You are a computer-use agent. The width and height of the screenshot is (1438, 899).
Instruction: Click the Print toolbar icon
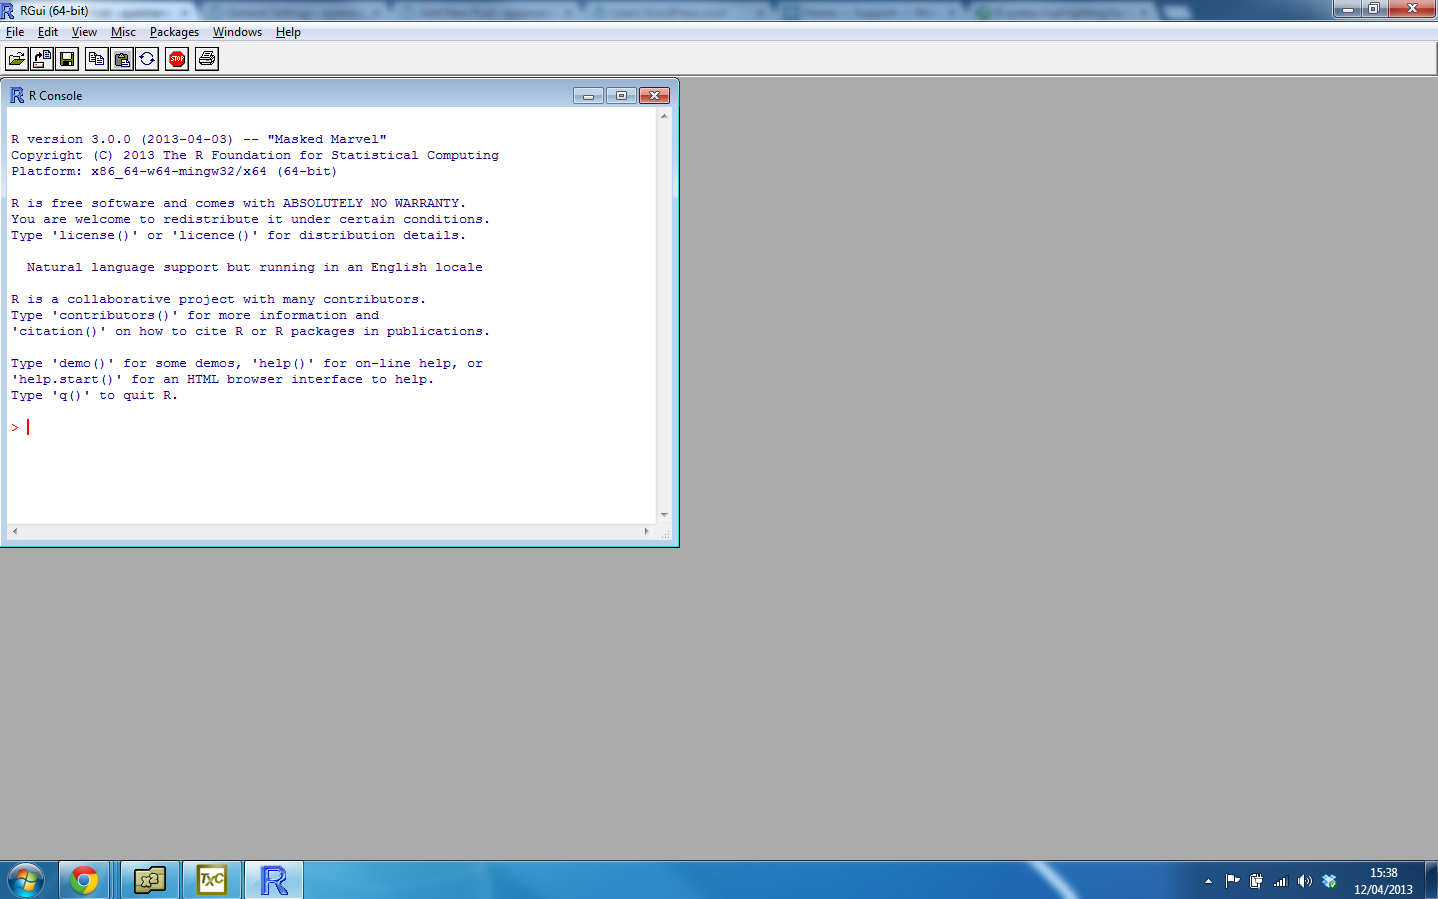click(207, 59)
